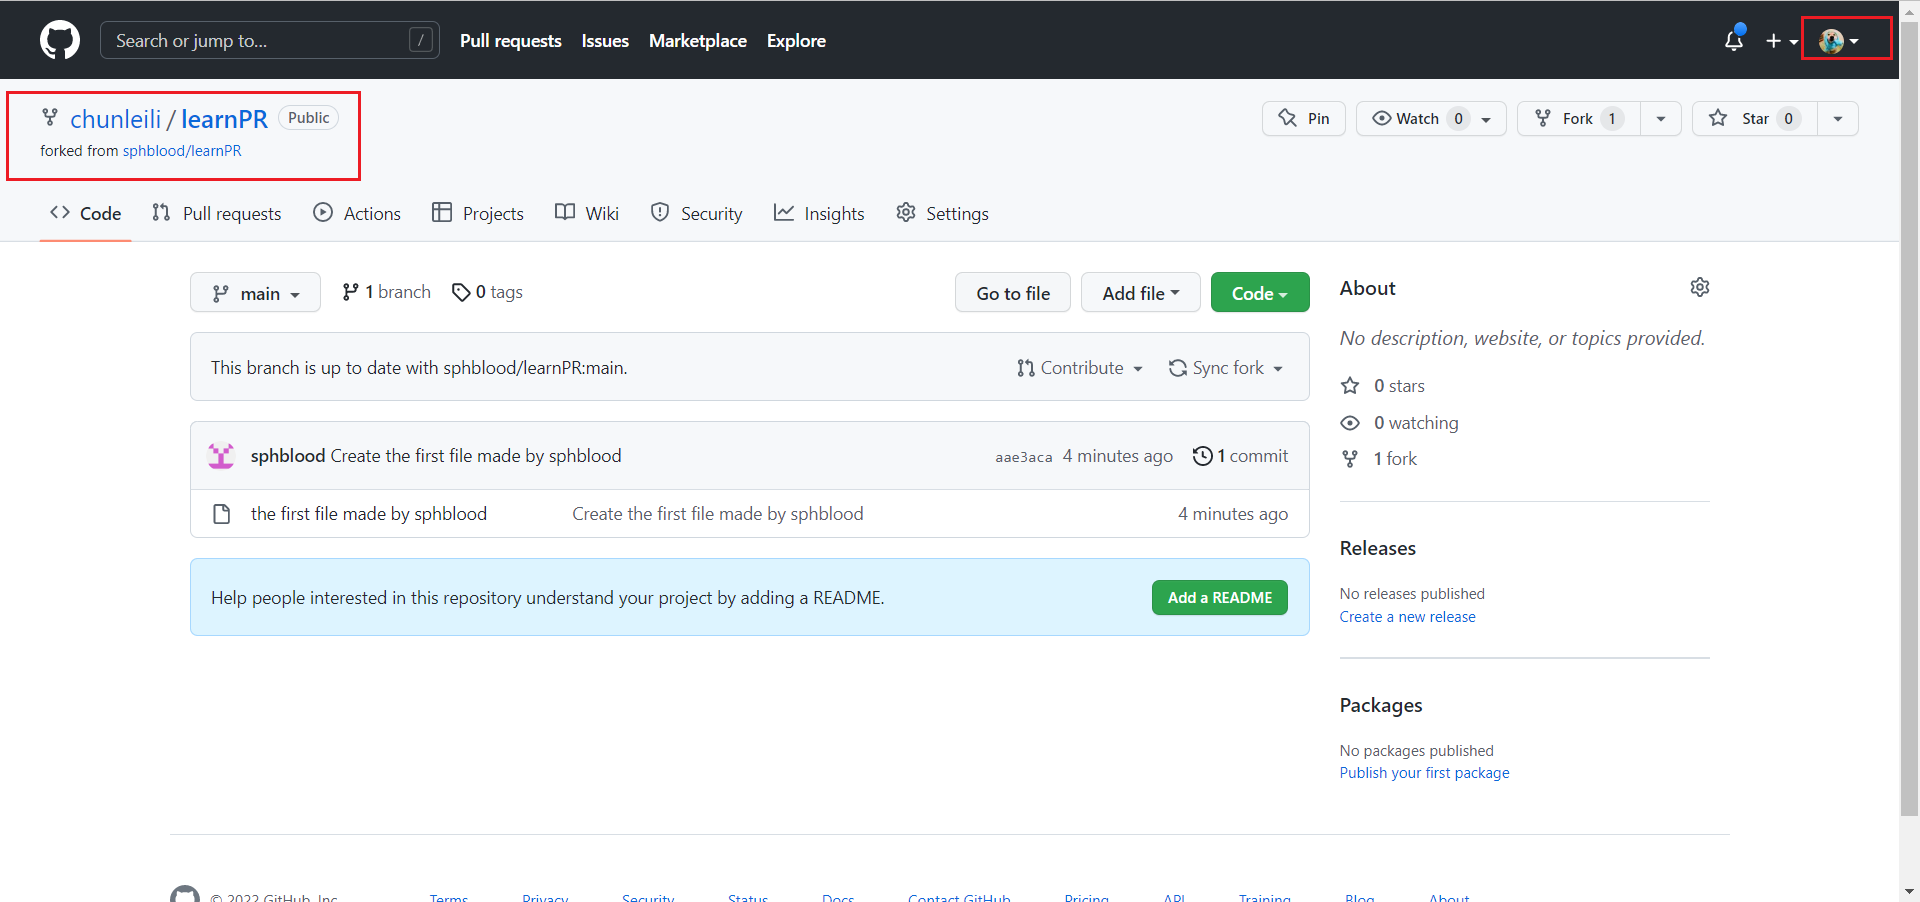Image resolution: width=1920 pixels, height=902 pixels.
Task: Go to Marketplace
Action: (698, 41)
